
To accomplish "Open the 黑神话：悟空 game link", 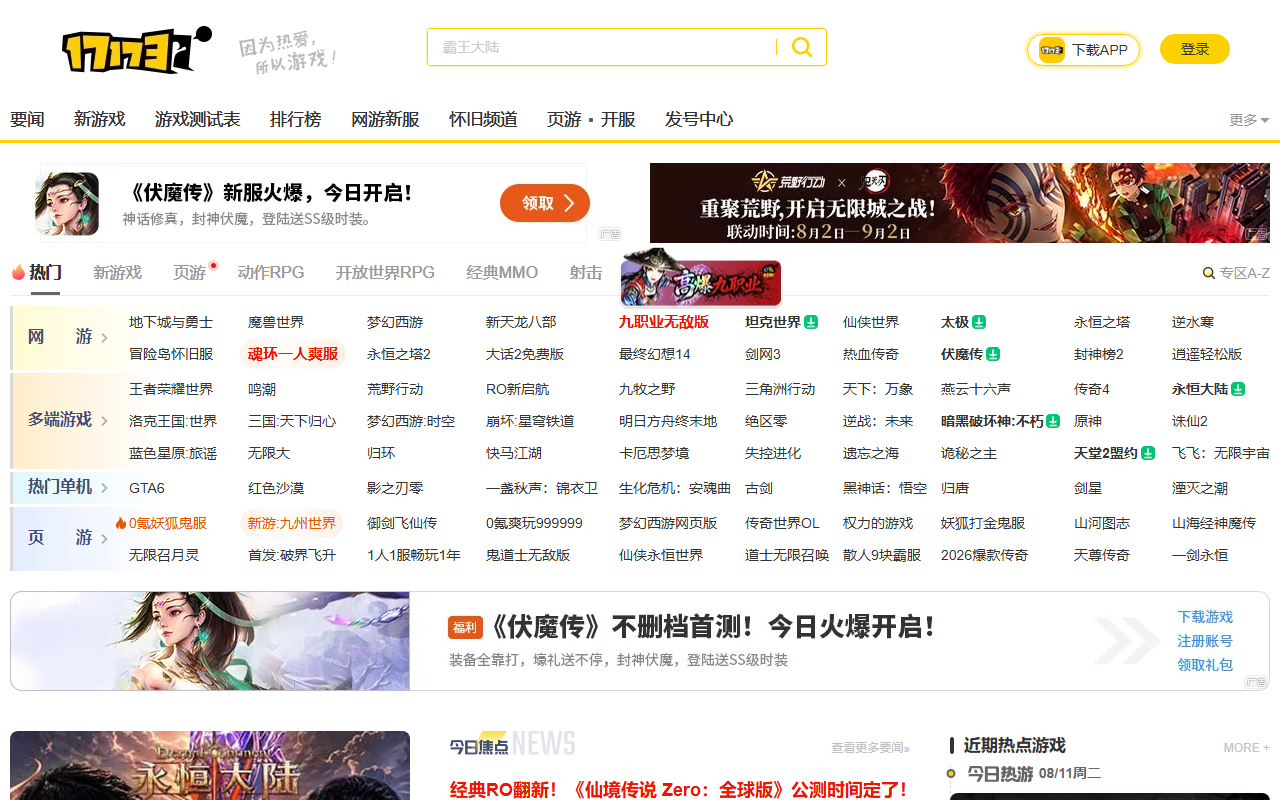I will pos(885,488).
